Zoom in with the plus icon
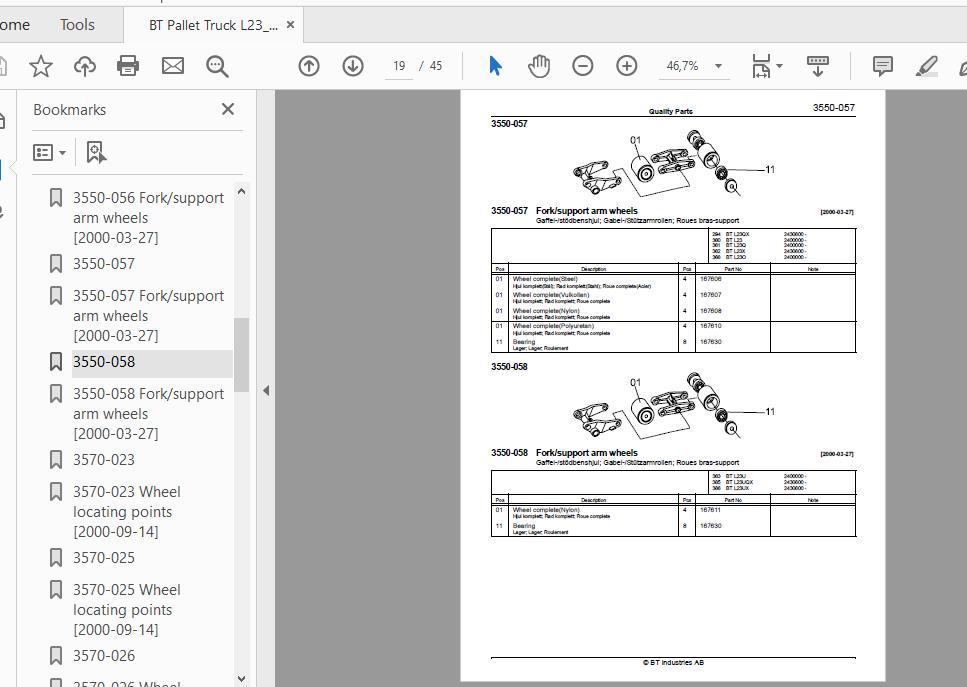Screen dimensions: 967x687 (627, 66)
